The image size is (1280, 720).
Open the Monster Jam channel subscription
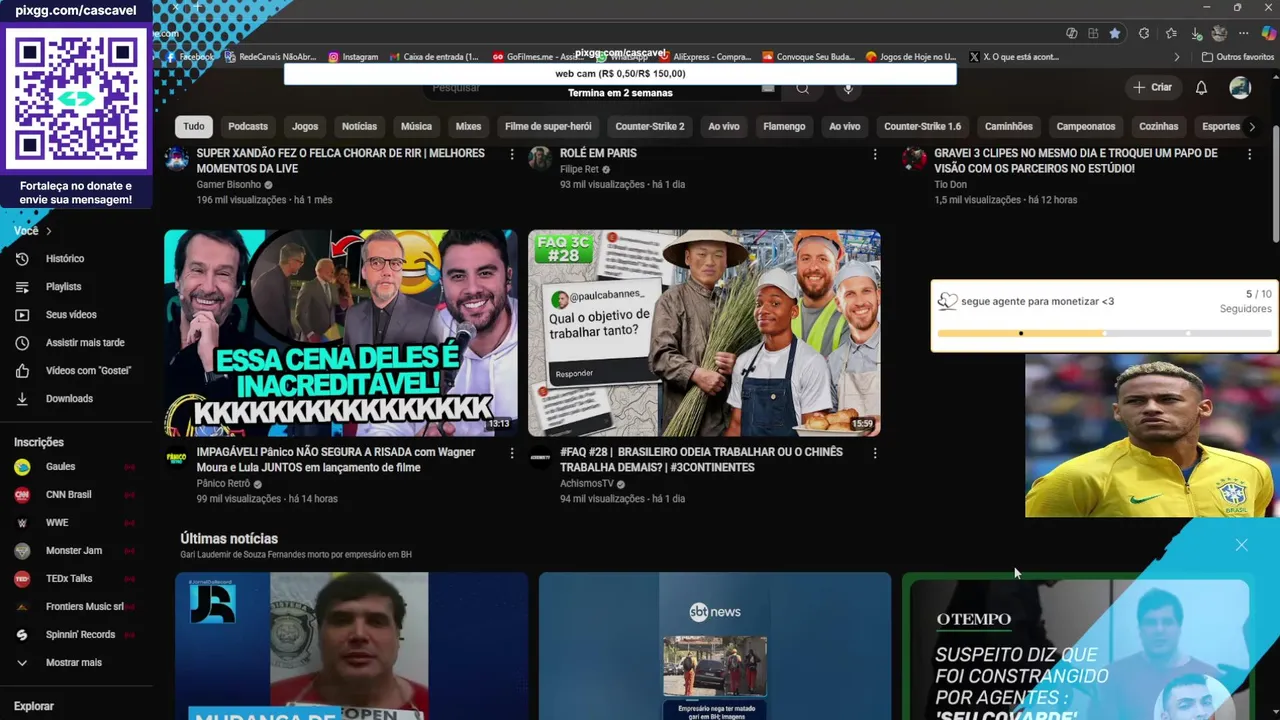[x=74, y=551]
